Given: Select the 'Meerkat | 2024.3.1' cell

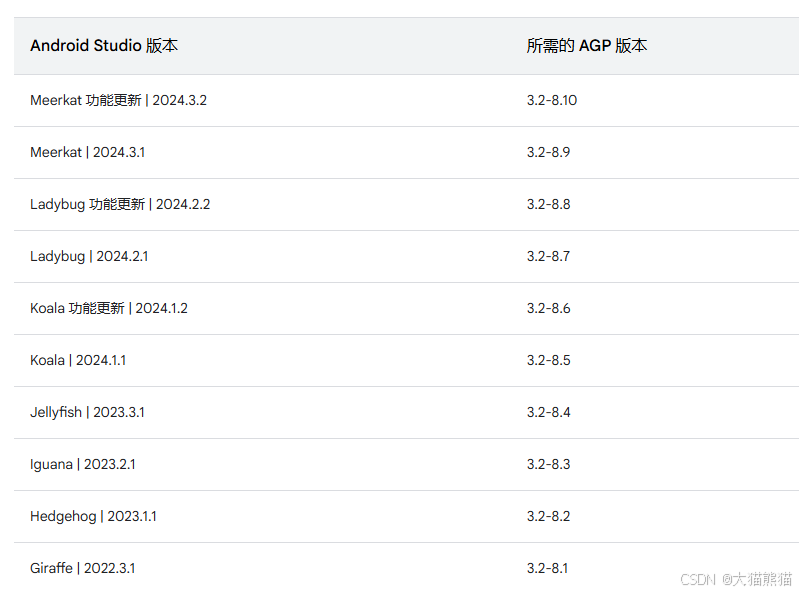Looking at the screenshot, I should point(88,152).
